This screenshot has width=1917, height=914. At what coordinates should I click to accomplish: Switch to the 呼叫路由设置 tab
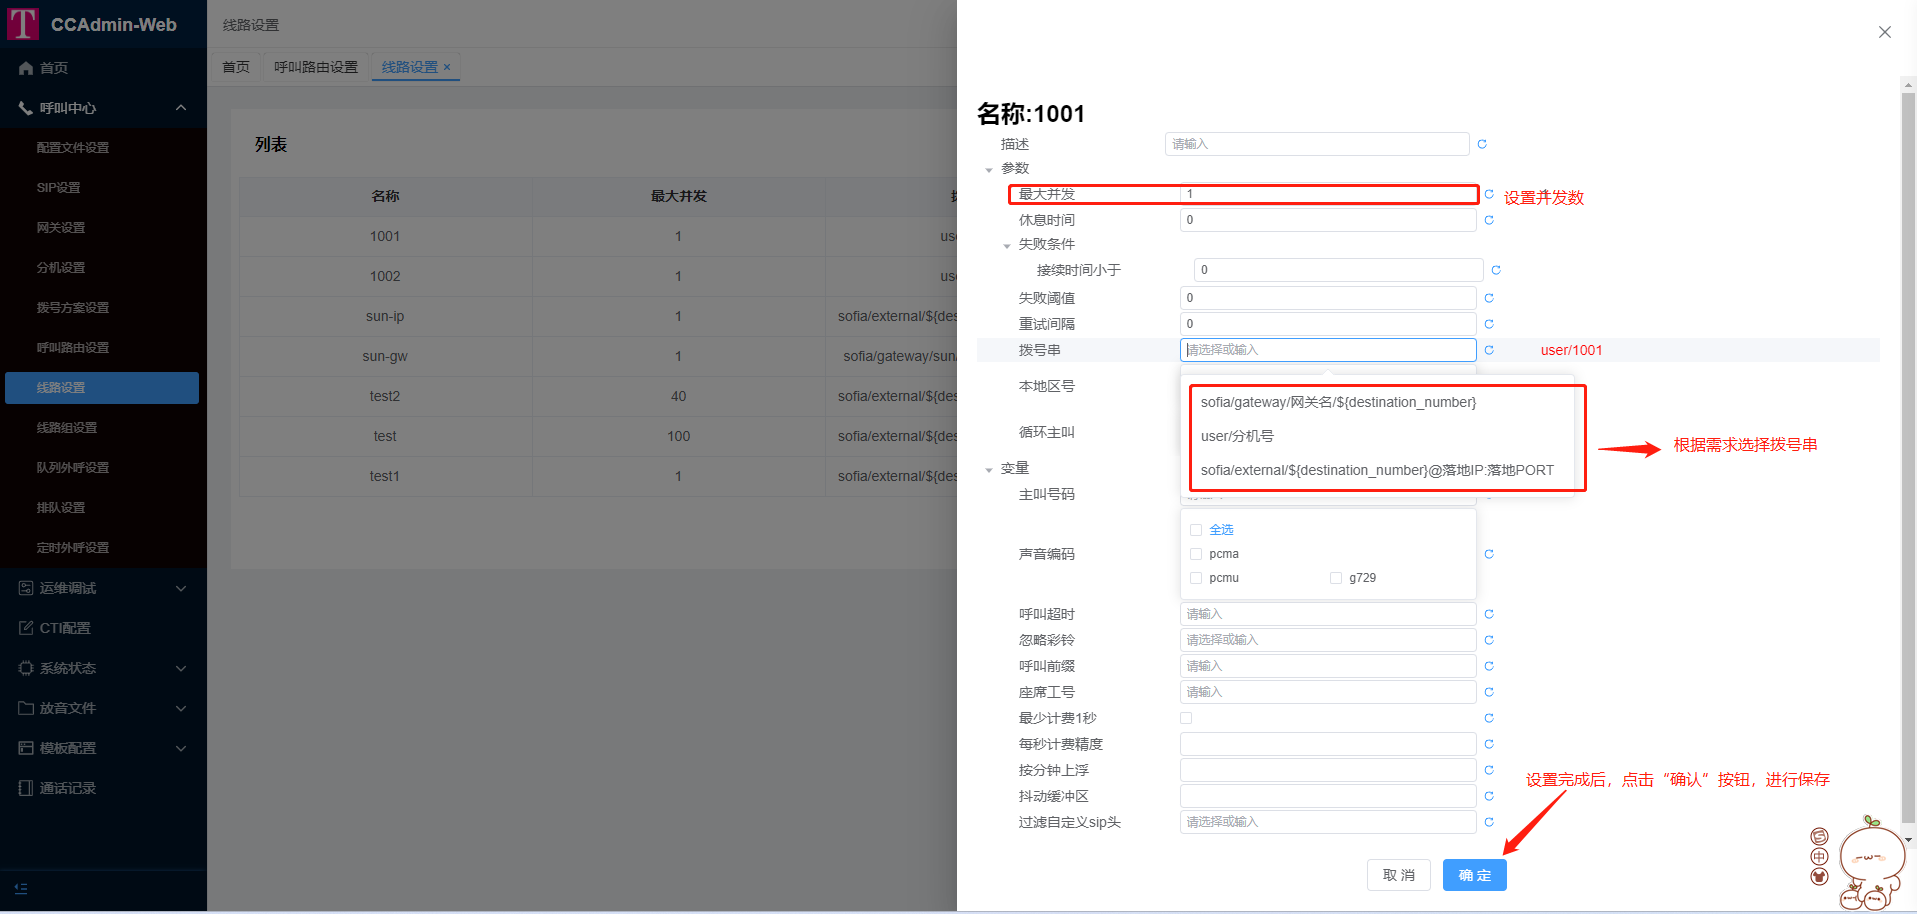tap(315, 67)
